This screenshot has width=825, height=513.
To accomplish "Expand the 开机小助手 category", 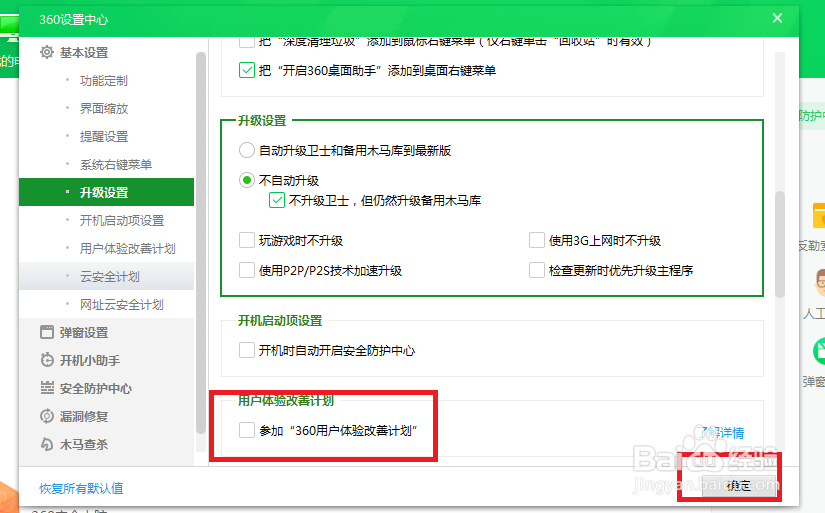I will [89, 360].
